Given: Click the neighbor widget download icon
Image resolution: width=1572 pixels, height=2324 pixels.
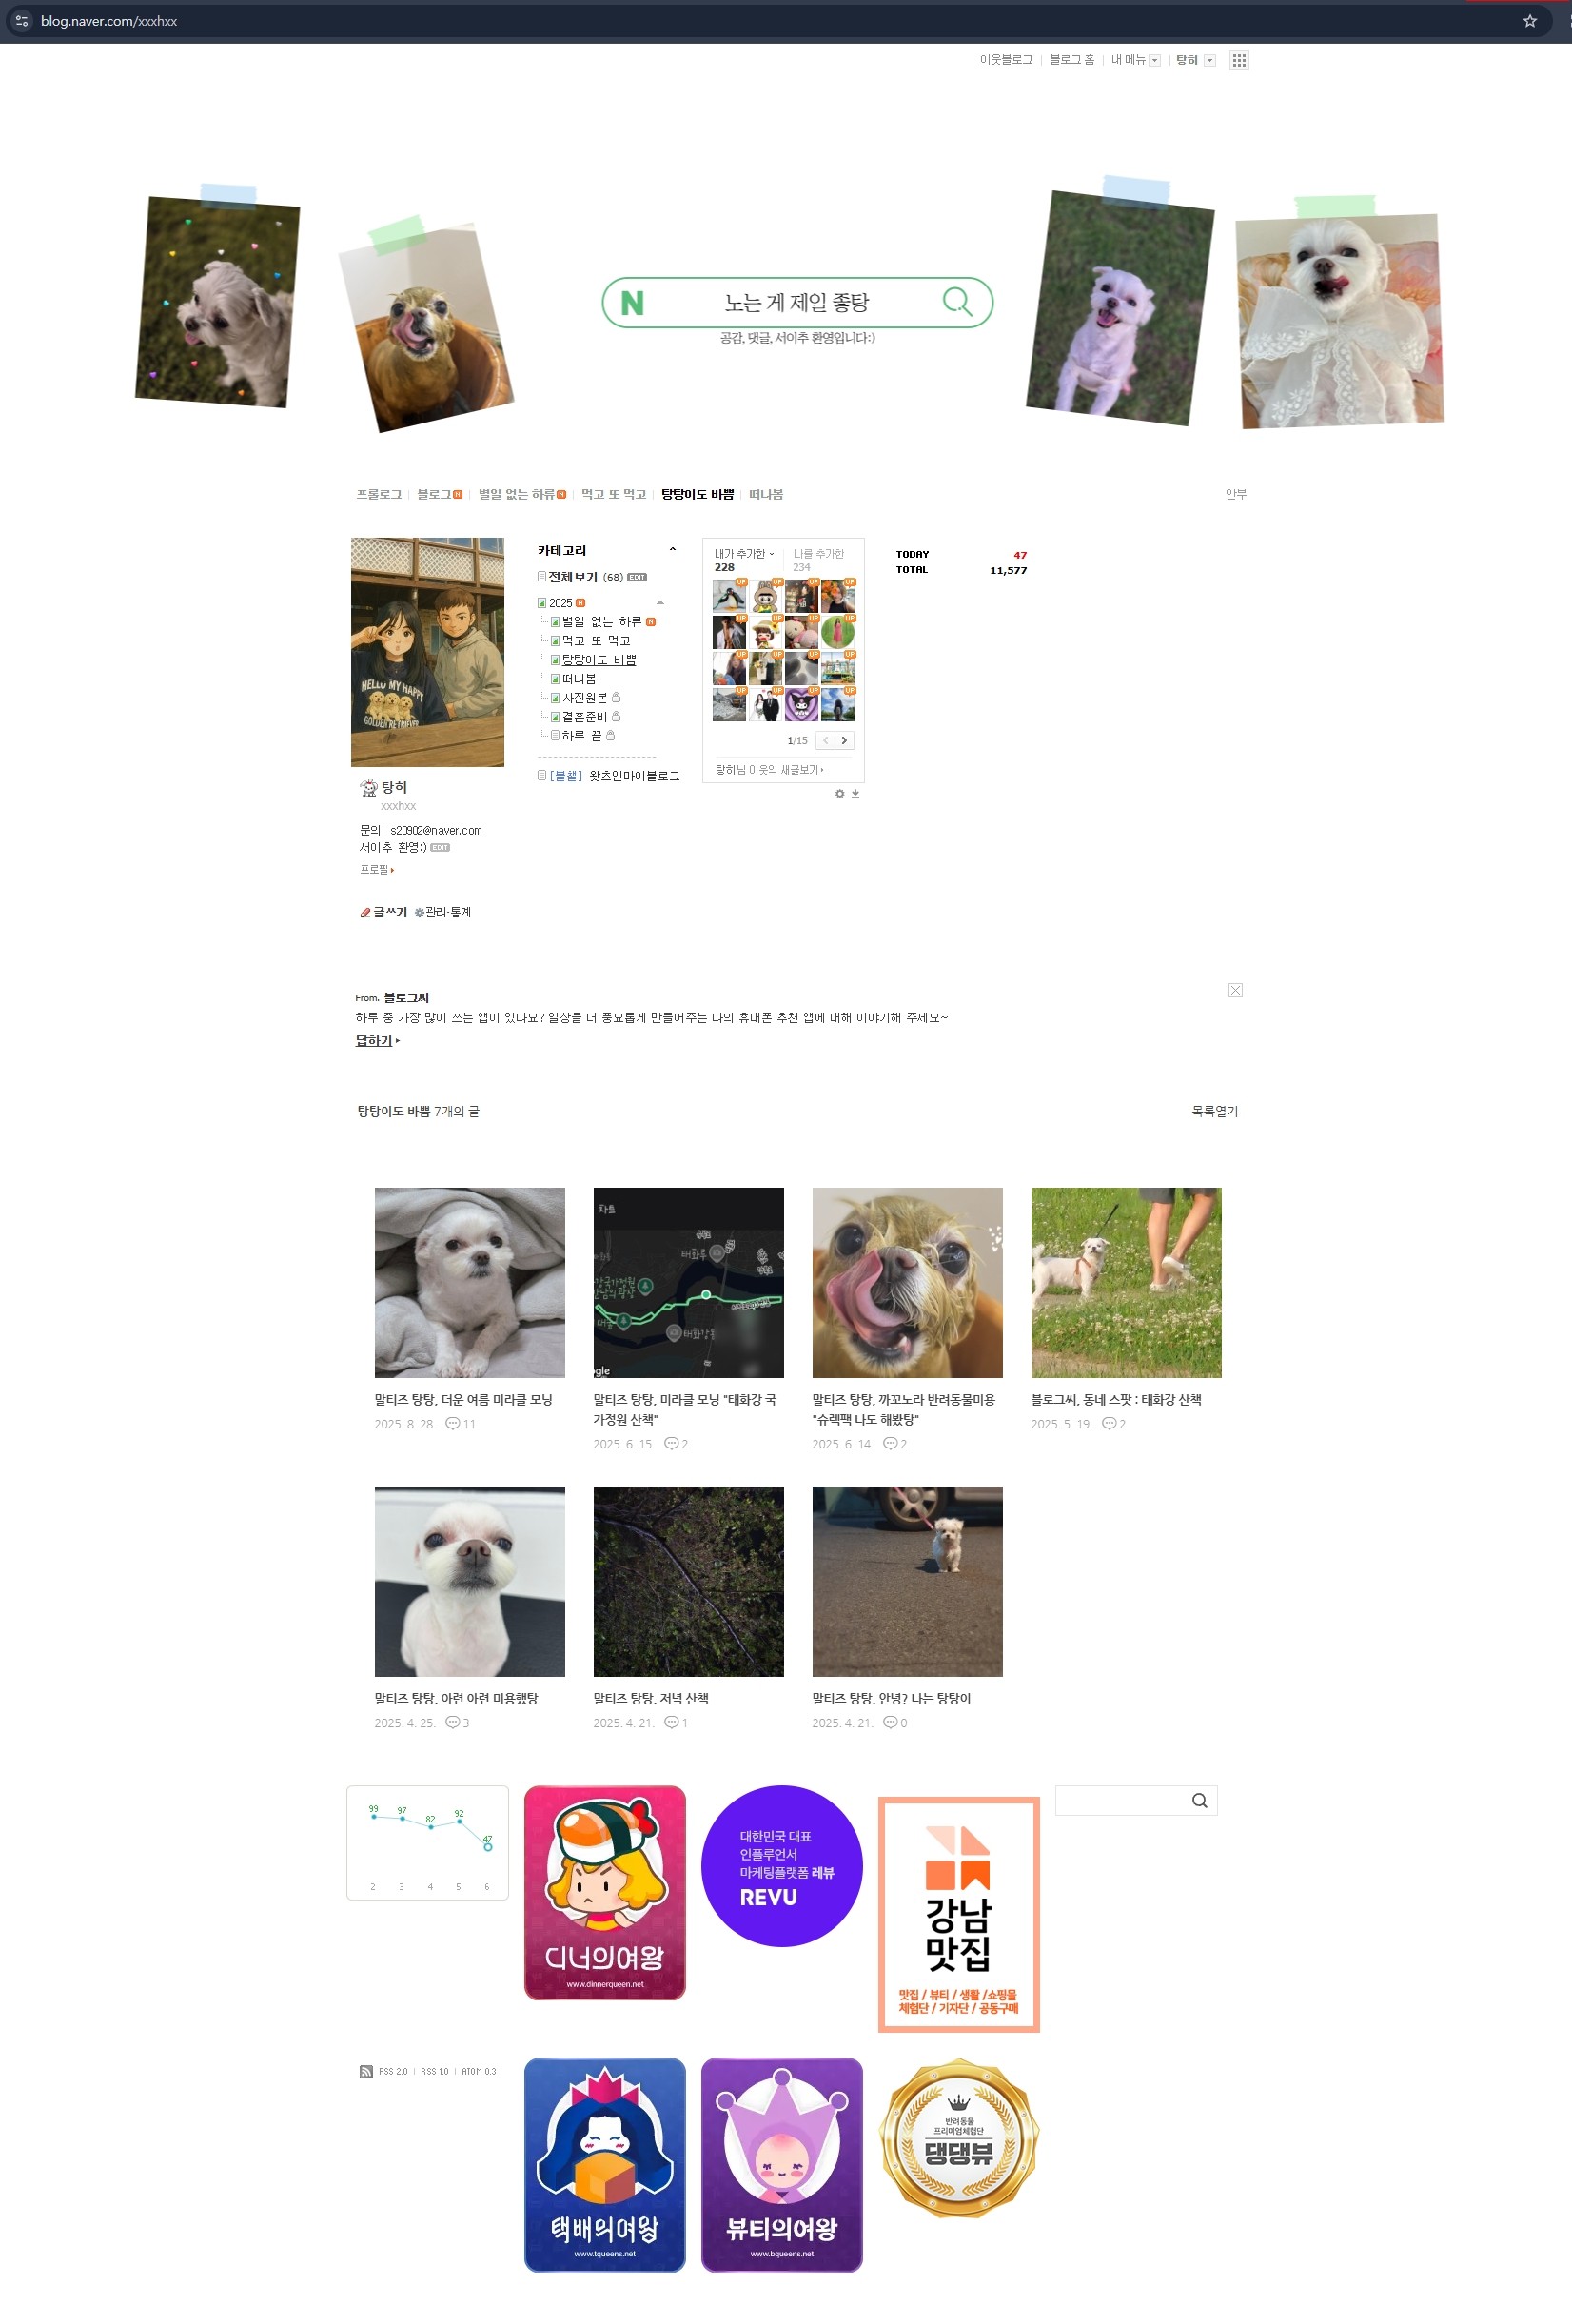Looking at the screenshot, I should tap(855, 794).
